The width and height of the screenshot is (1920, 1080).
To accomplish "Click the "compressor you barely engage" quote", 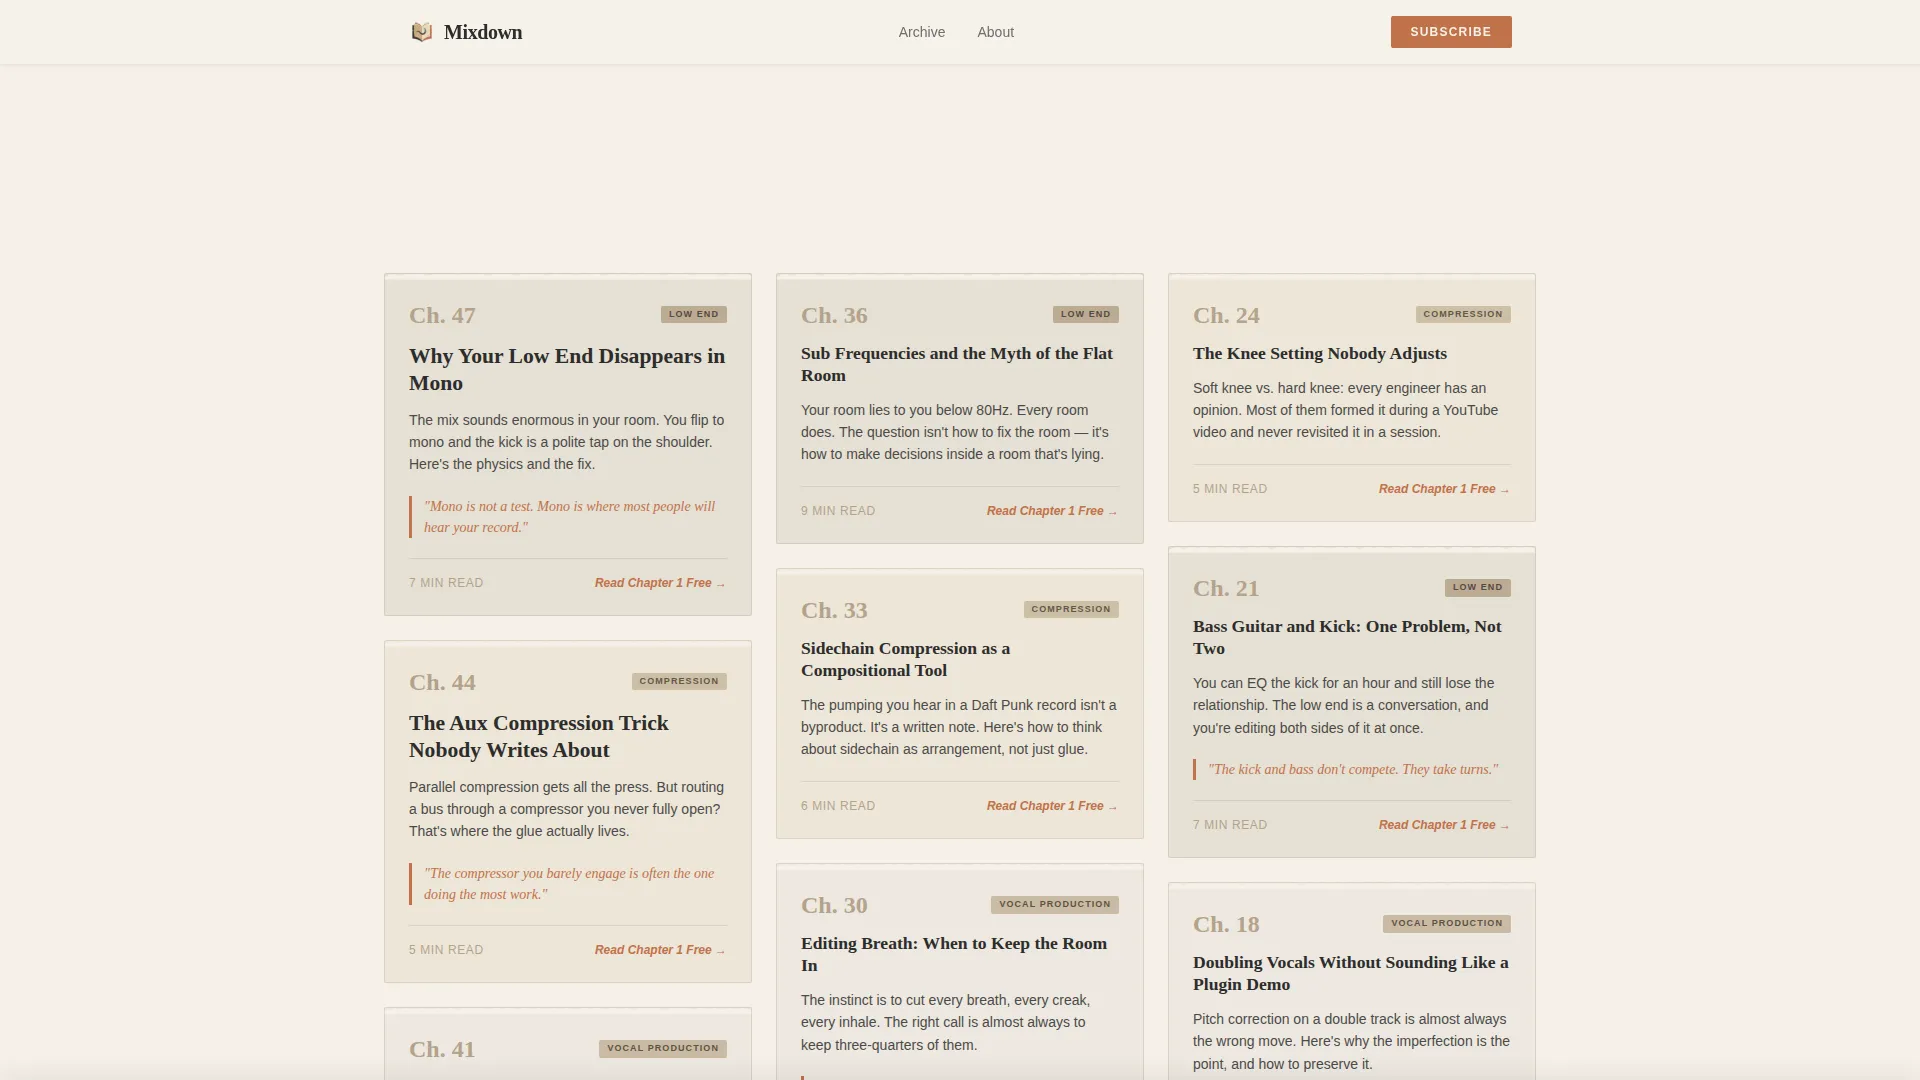I will pyautogui.click(x=569, y=884).
